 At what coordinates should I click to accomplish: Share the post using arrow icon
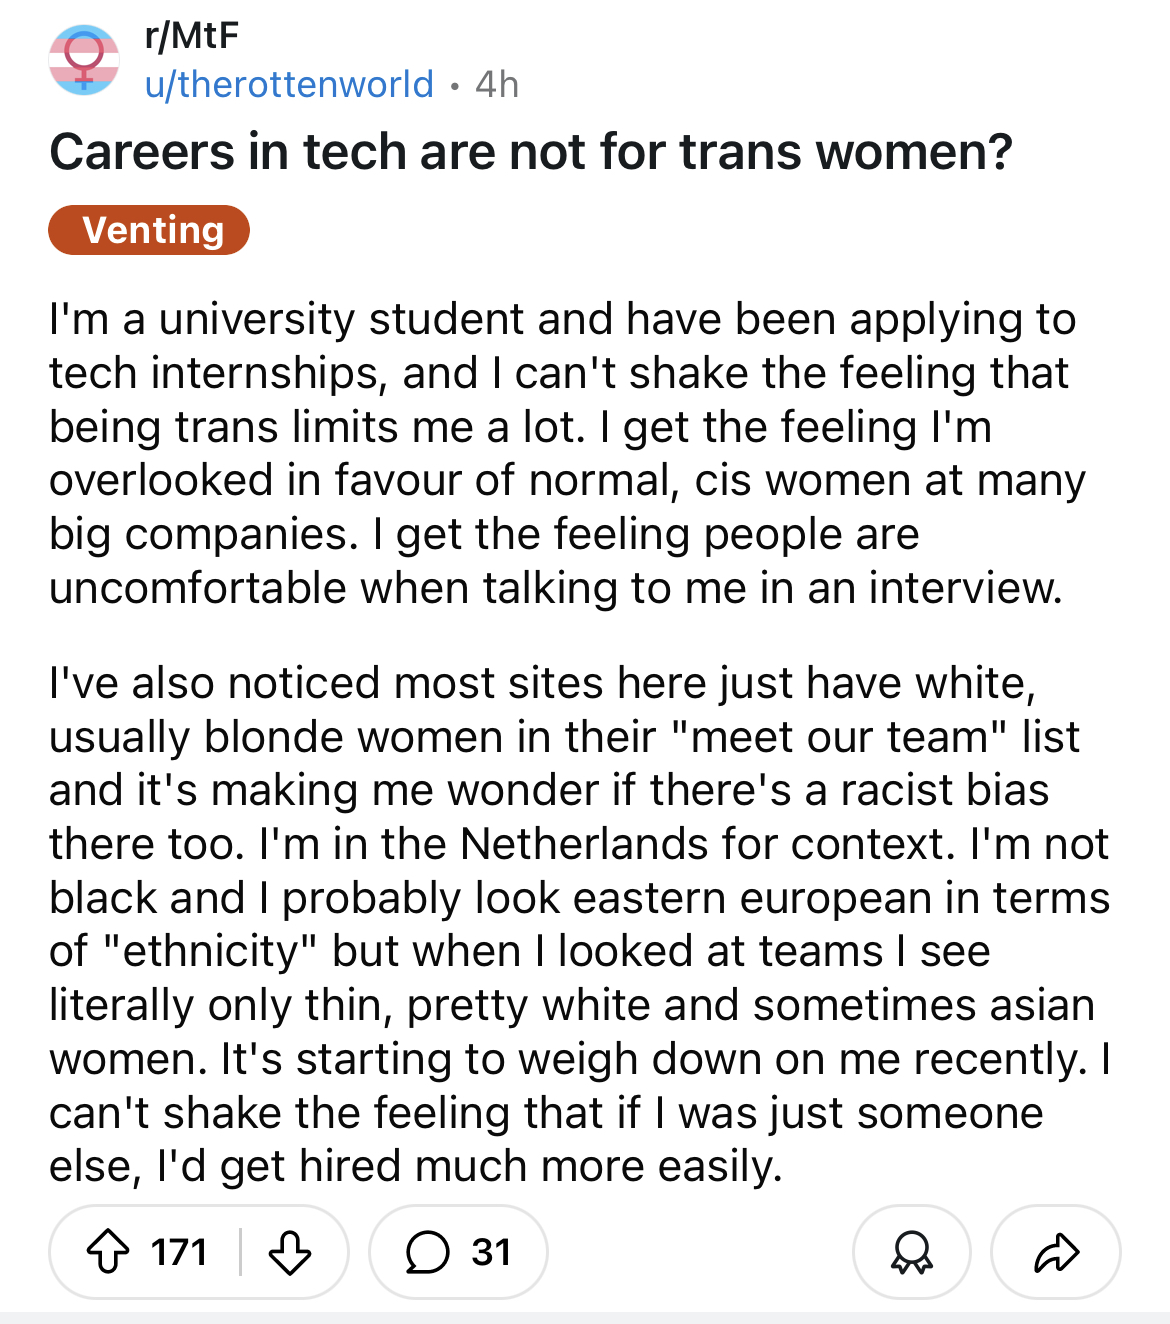pyautogui.click(x=1056, y=1252)
